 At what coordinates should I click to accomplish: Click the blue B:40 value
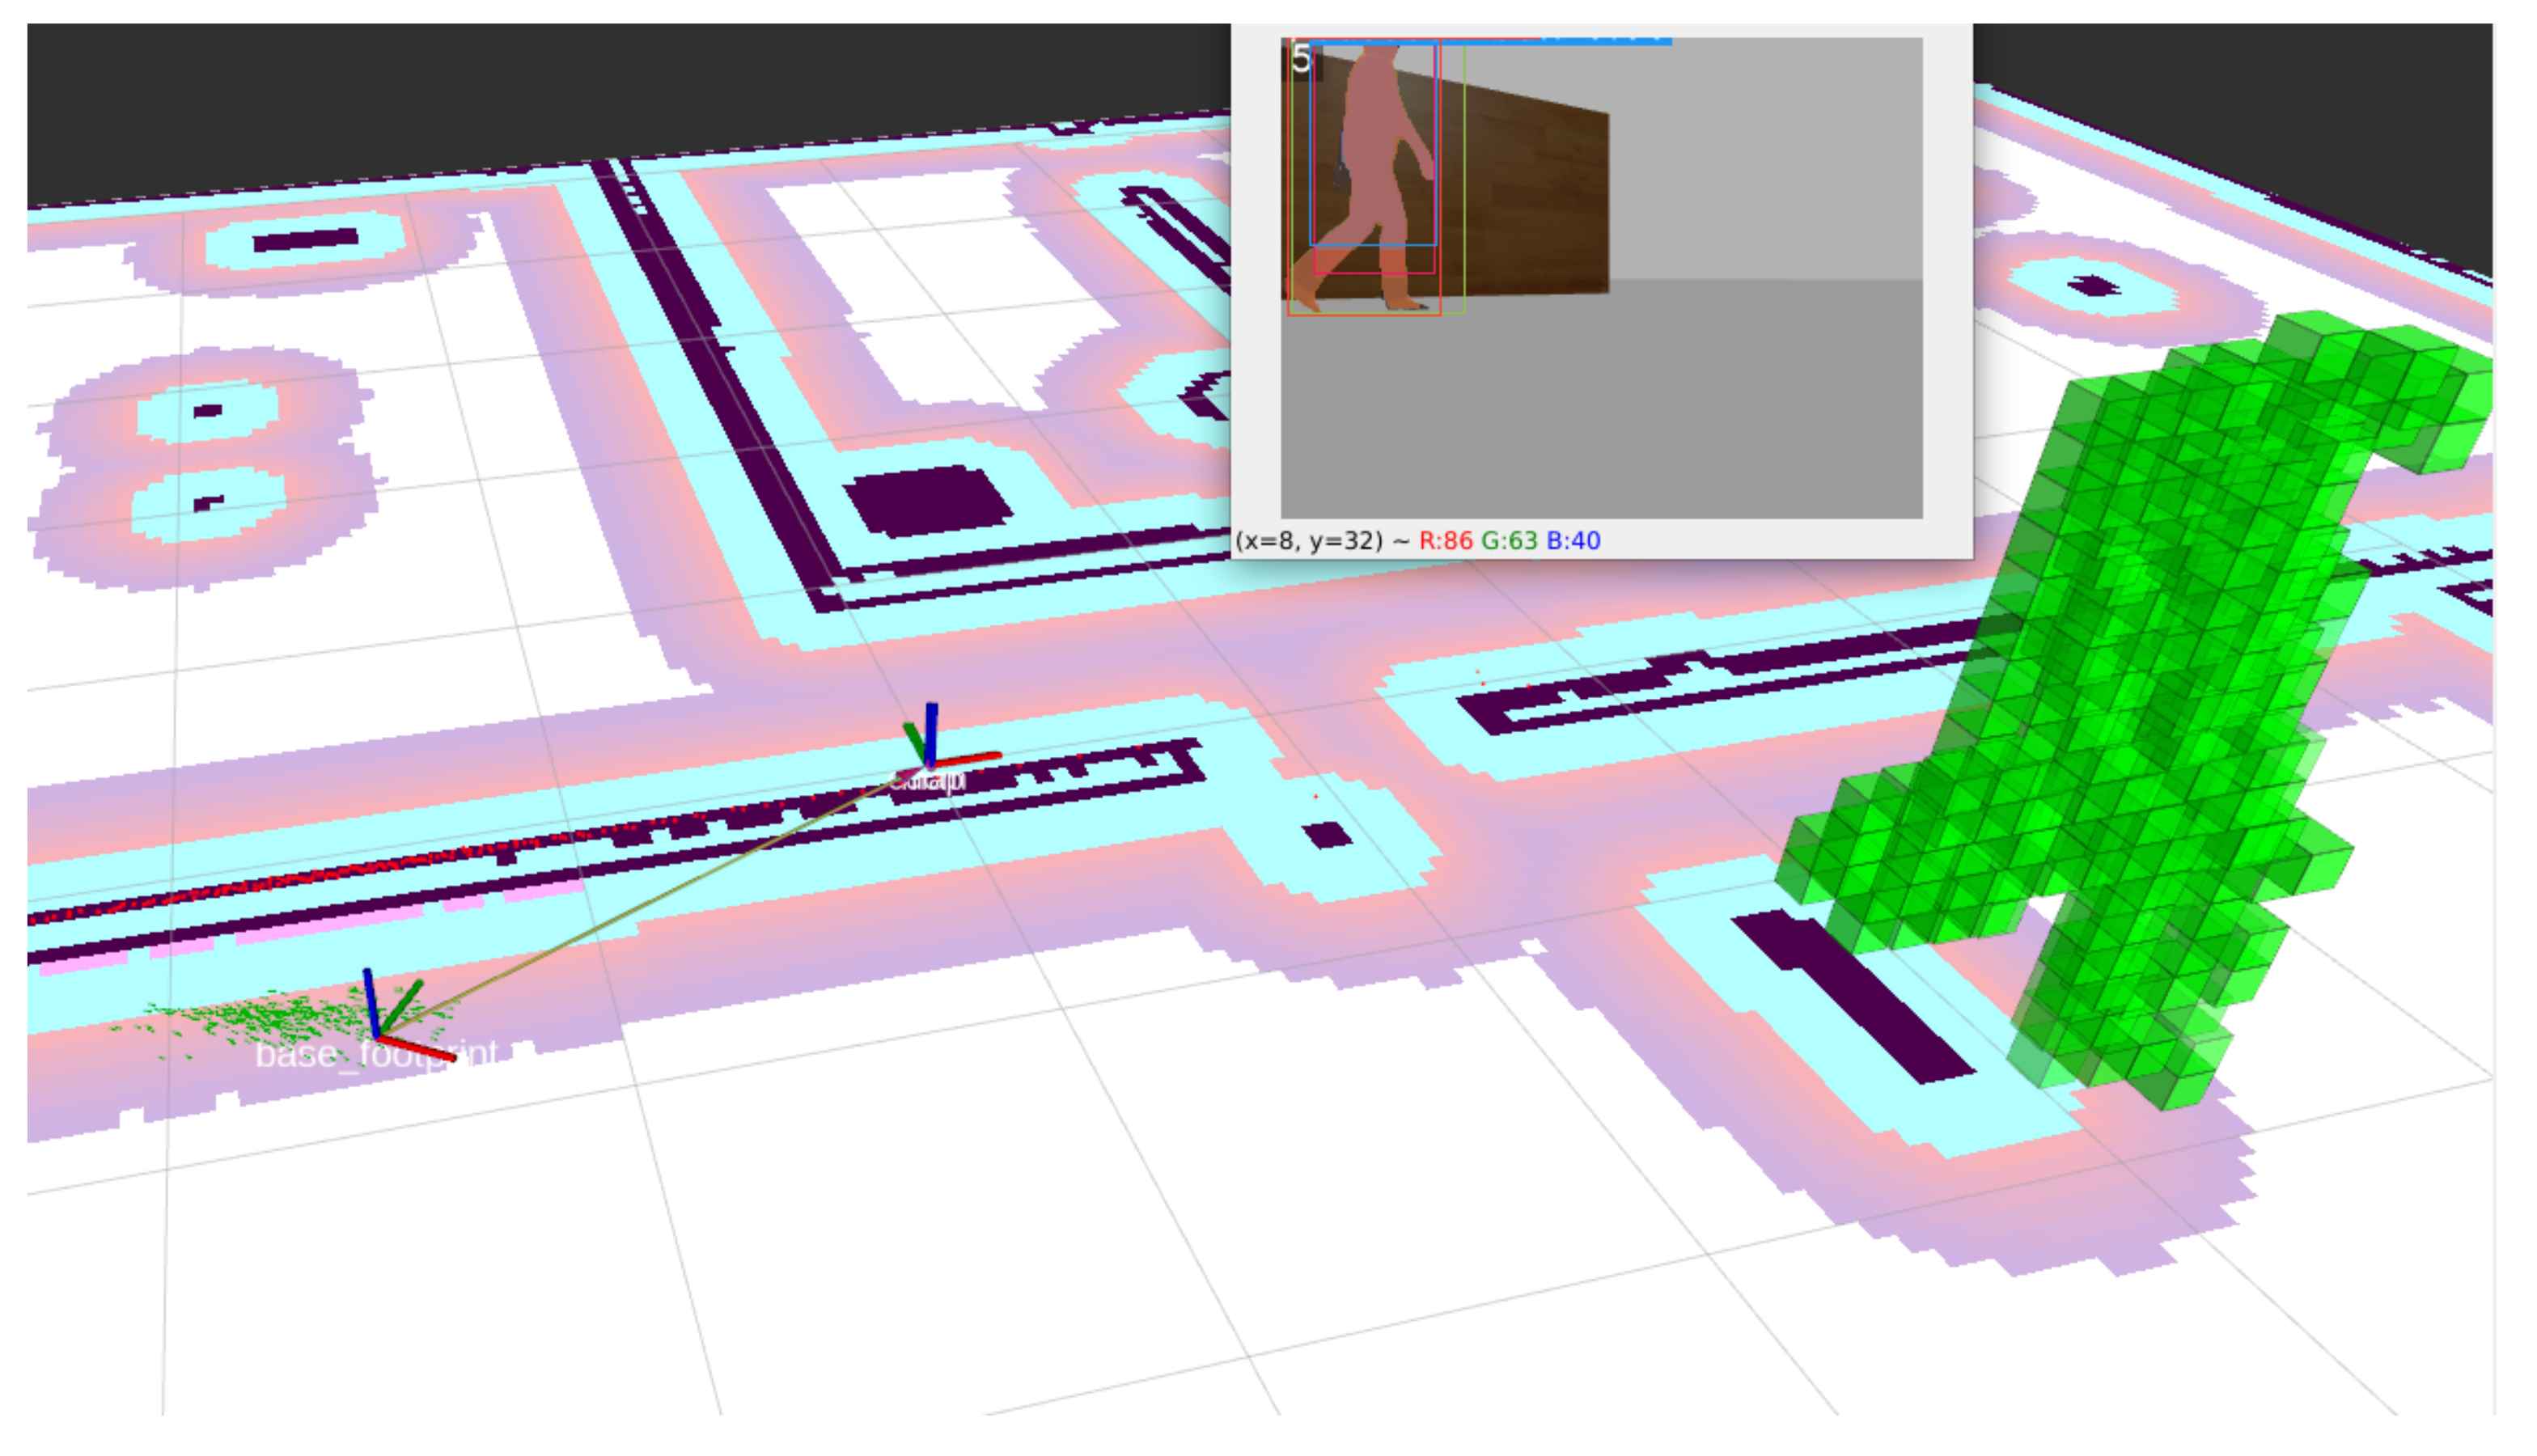(x=1575, y=541)
